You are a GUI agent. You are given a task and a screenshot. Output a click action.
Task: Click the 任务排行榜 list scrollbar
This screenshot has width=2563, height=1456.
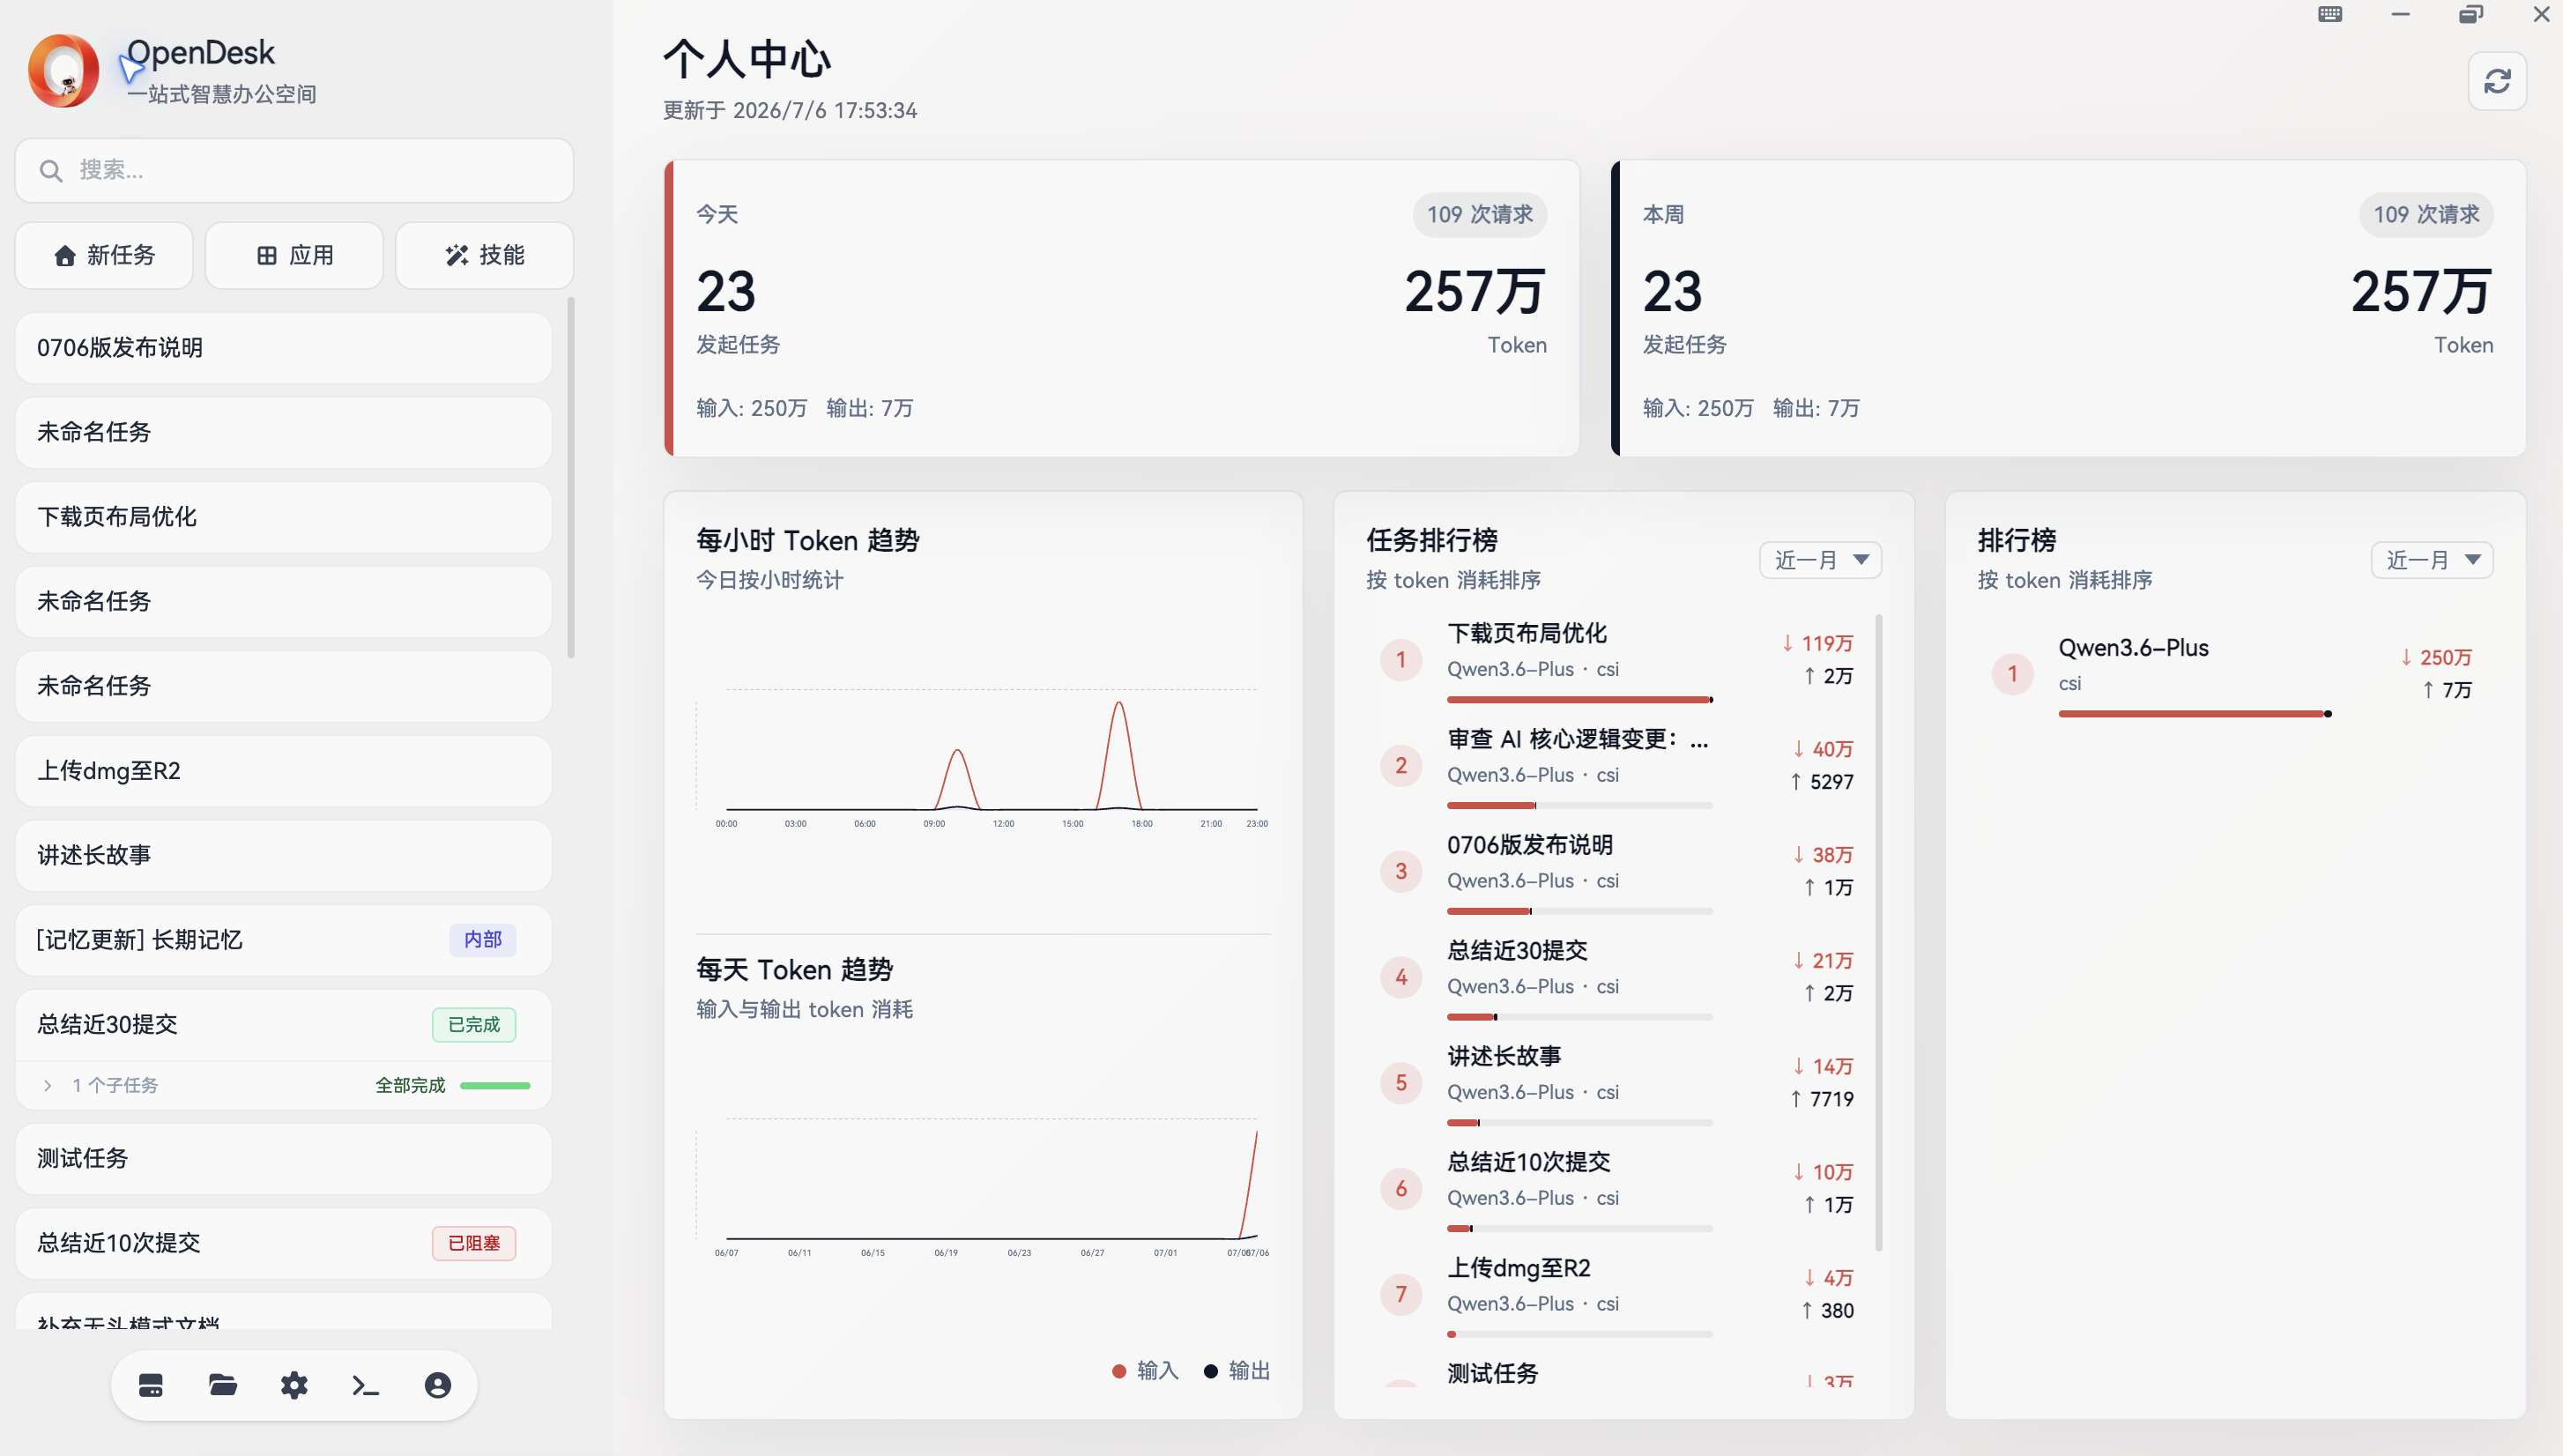click(x=1878, y=932)
